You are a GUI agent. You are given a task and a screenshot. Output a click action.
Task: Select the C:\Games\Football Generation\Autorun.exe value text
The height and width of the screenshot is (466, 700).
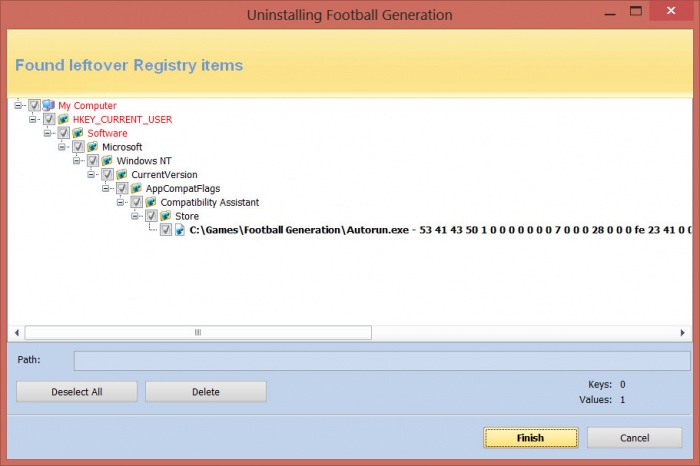pos(299,230)
